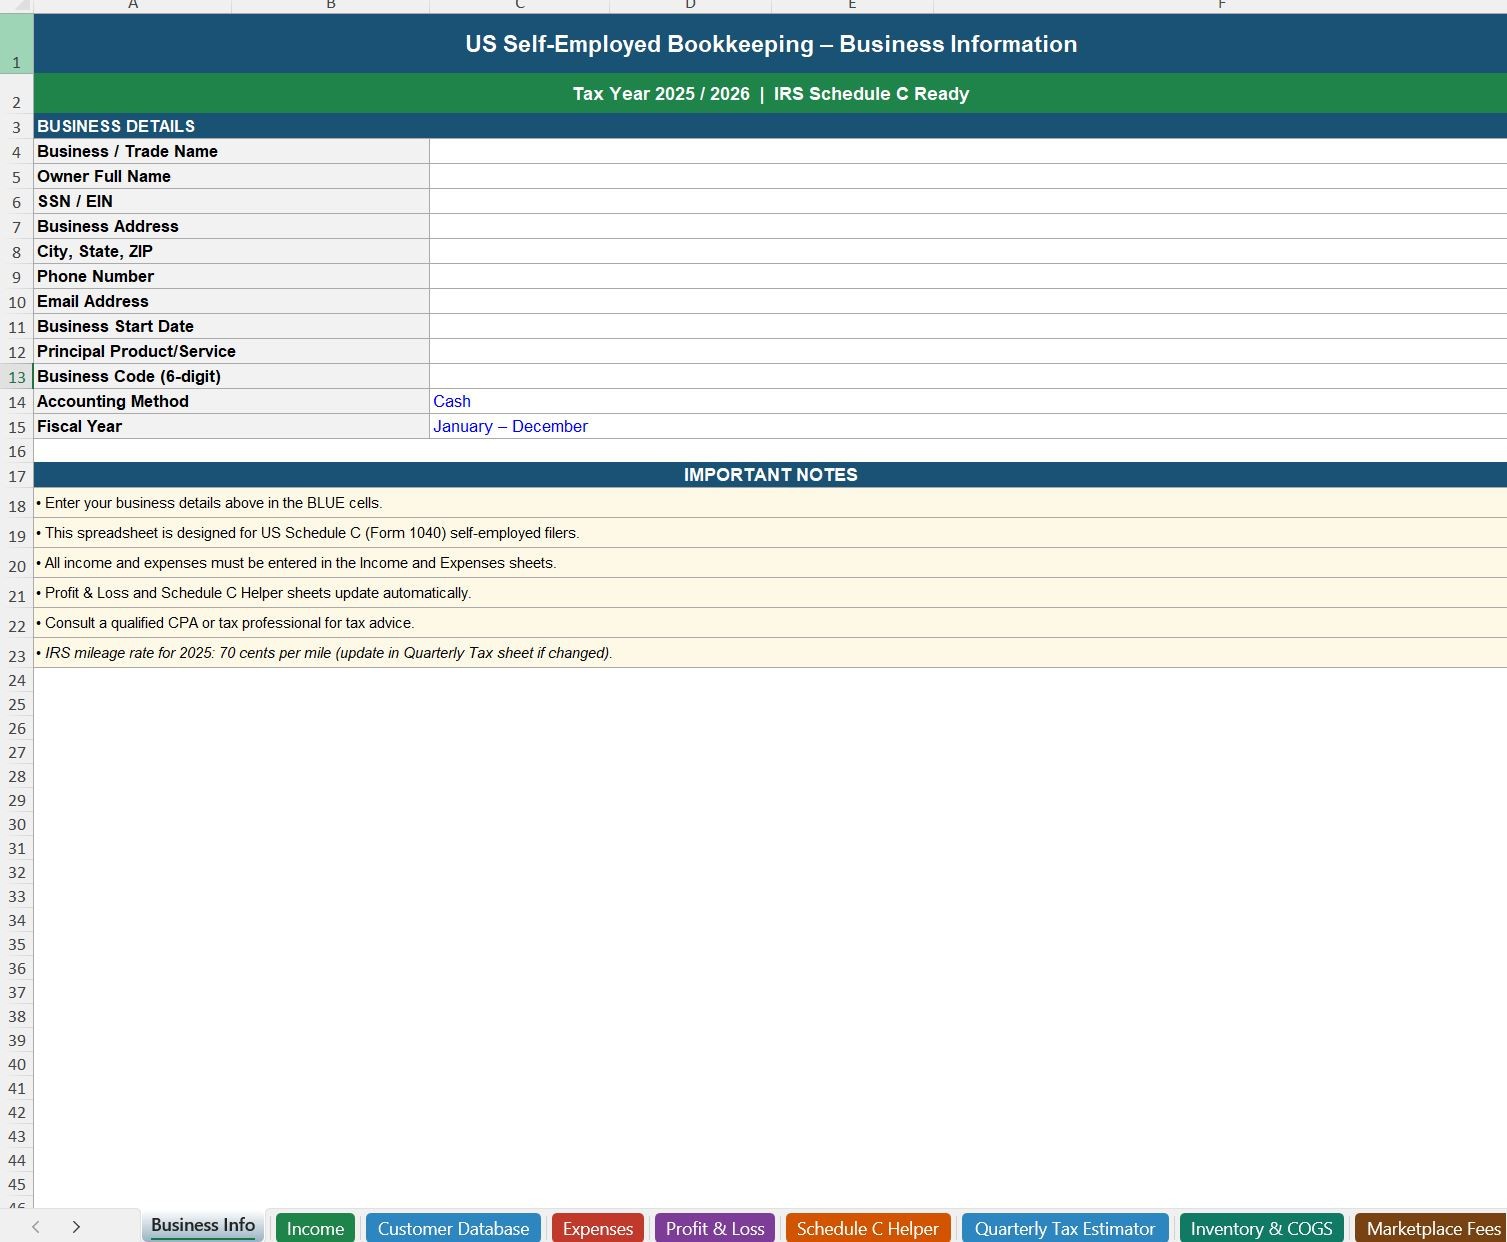The image size is (1507, 1242).
Task: Select the City, State, ZIP input cell
Action: pyautogui.click(x=968, y=251)
